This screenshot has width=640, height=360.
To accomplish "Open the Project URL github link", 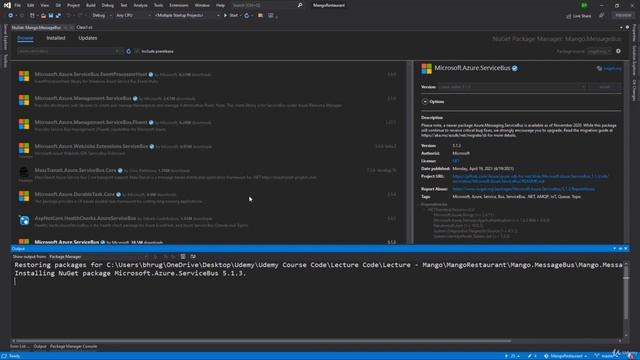I will (530, 179).
